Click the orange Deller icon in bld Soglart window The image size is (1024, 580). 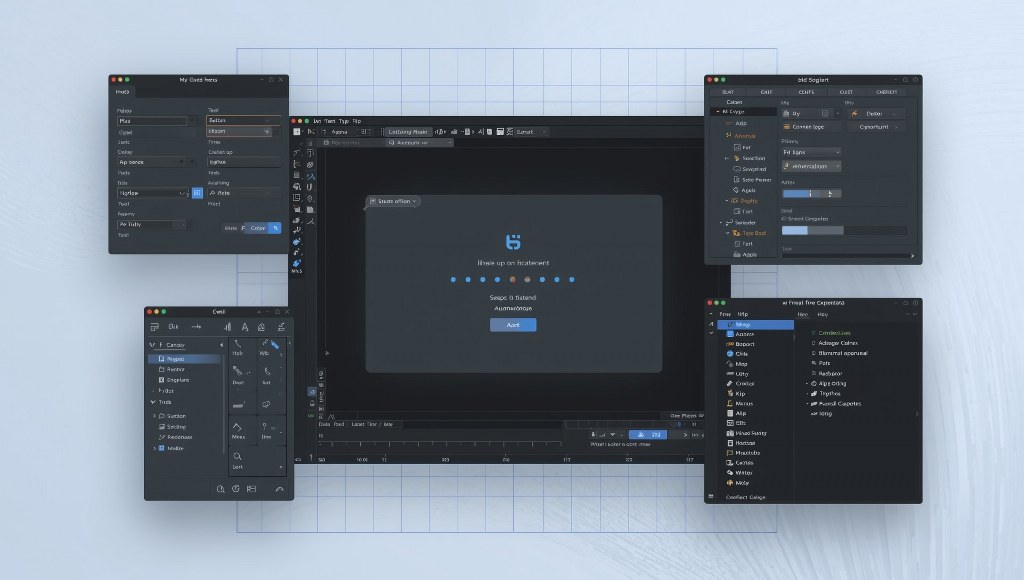854,114
